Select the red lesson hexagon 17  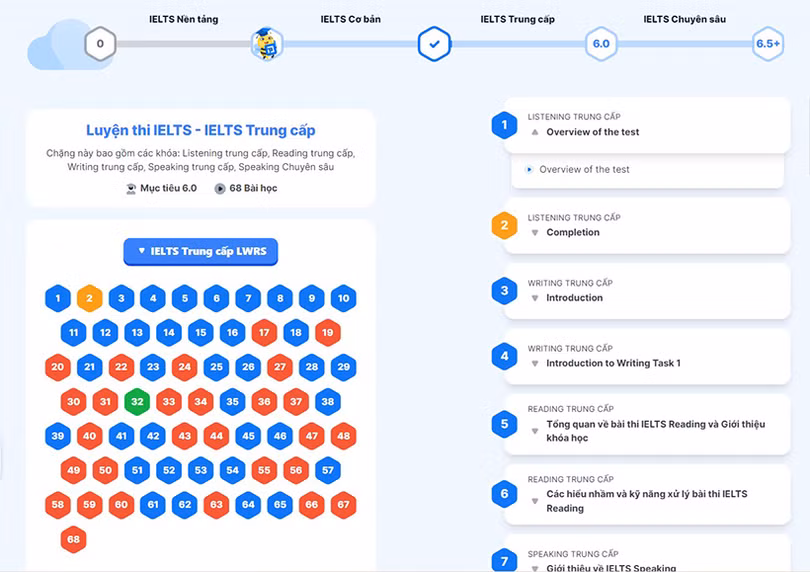tap(264, 332)
